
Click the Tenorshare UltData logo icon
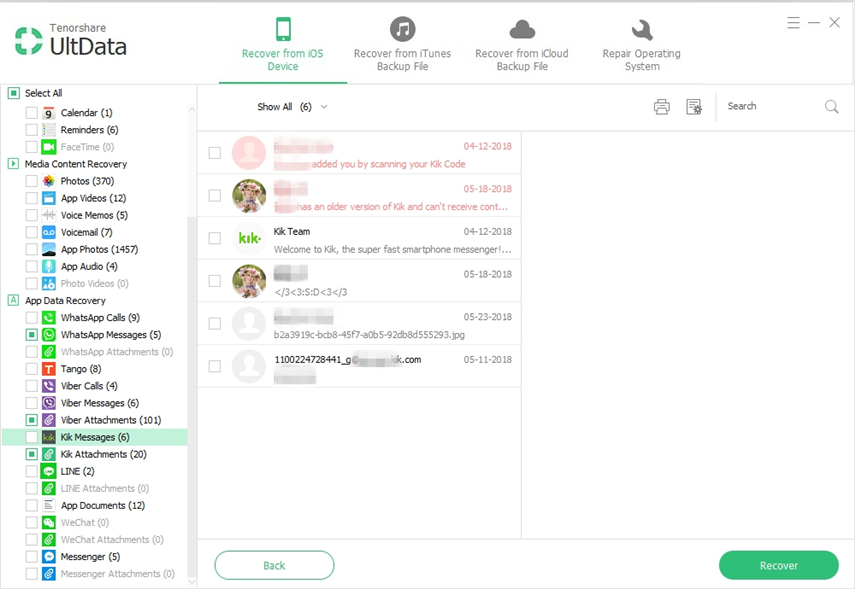click(28, 41)
